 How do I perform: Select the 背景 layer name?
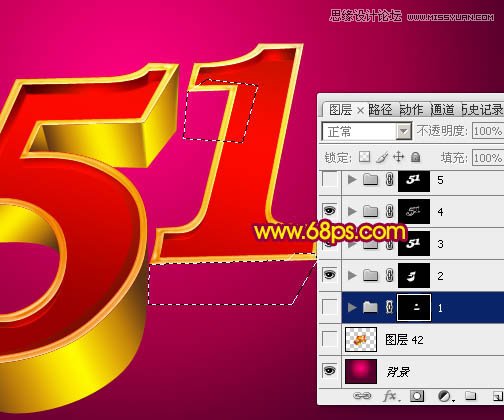click(x=398, y=371)
